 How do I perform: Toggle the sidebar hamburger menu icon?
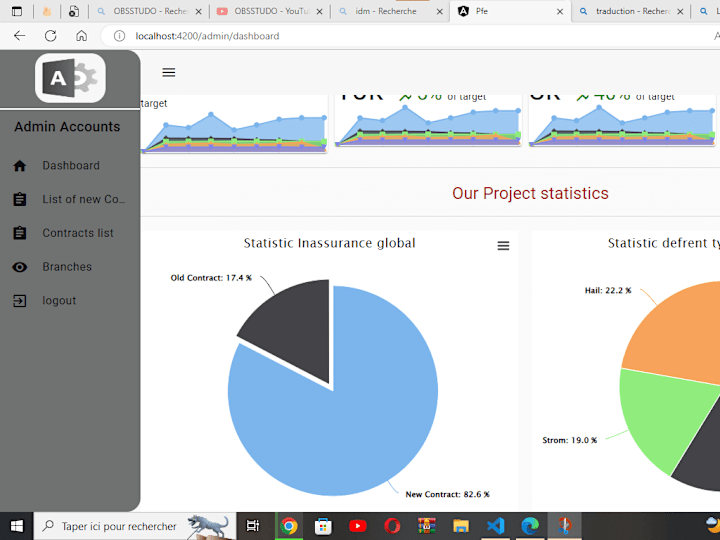click(x=169, y=73)
